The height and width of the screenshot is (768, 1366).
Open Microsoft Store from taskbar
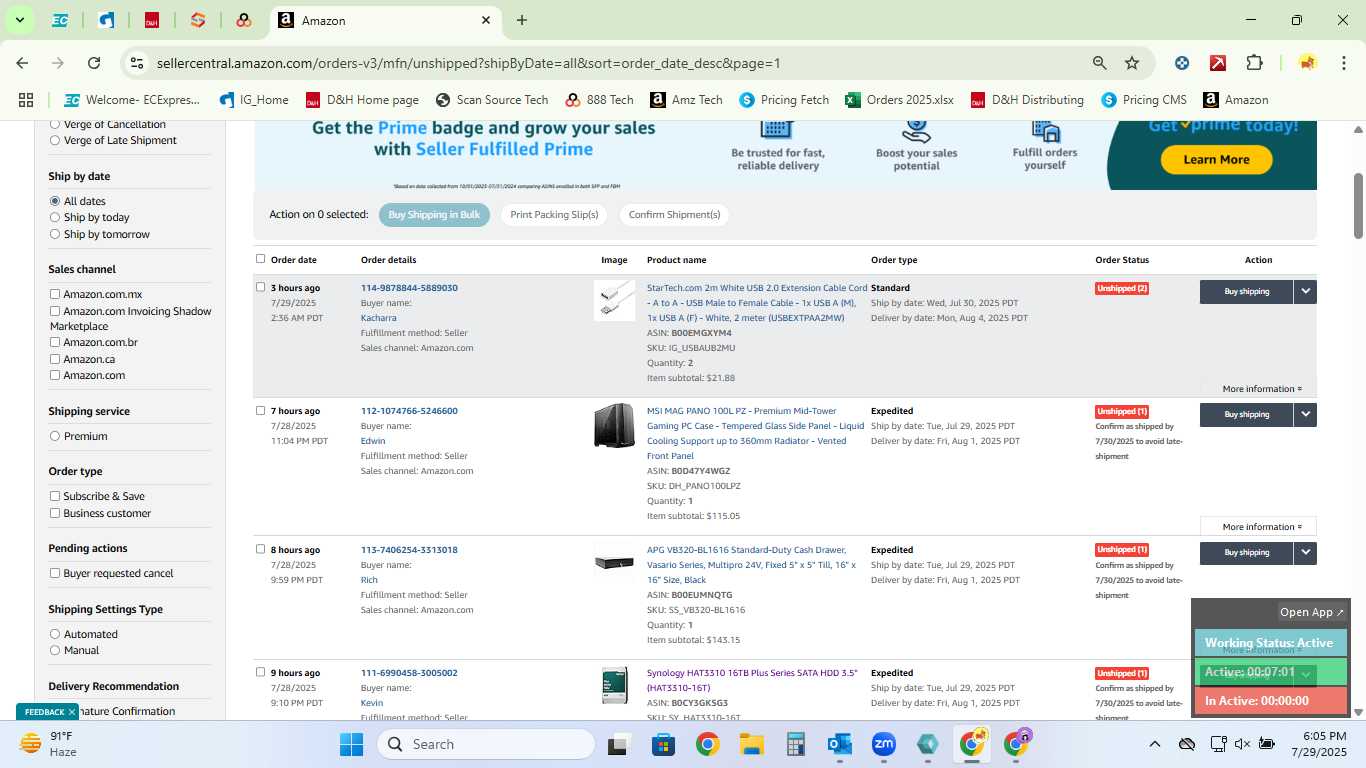(663, 744)
